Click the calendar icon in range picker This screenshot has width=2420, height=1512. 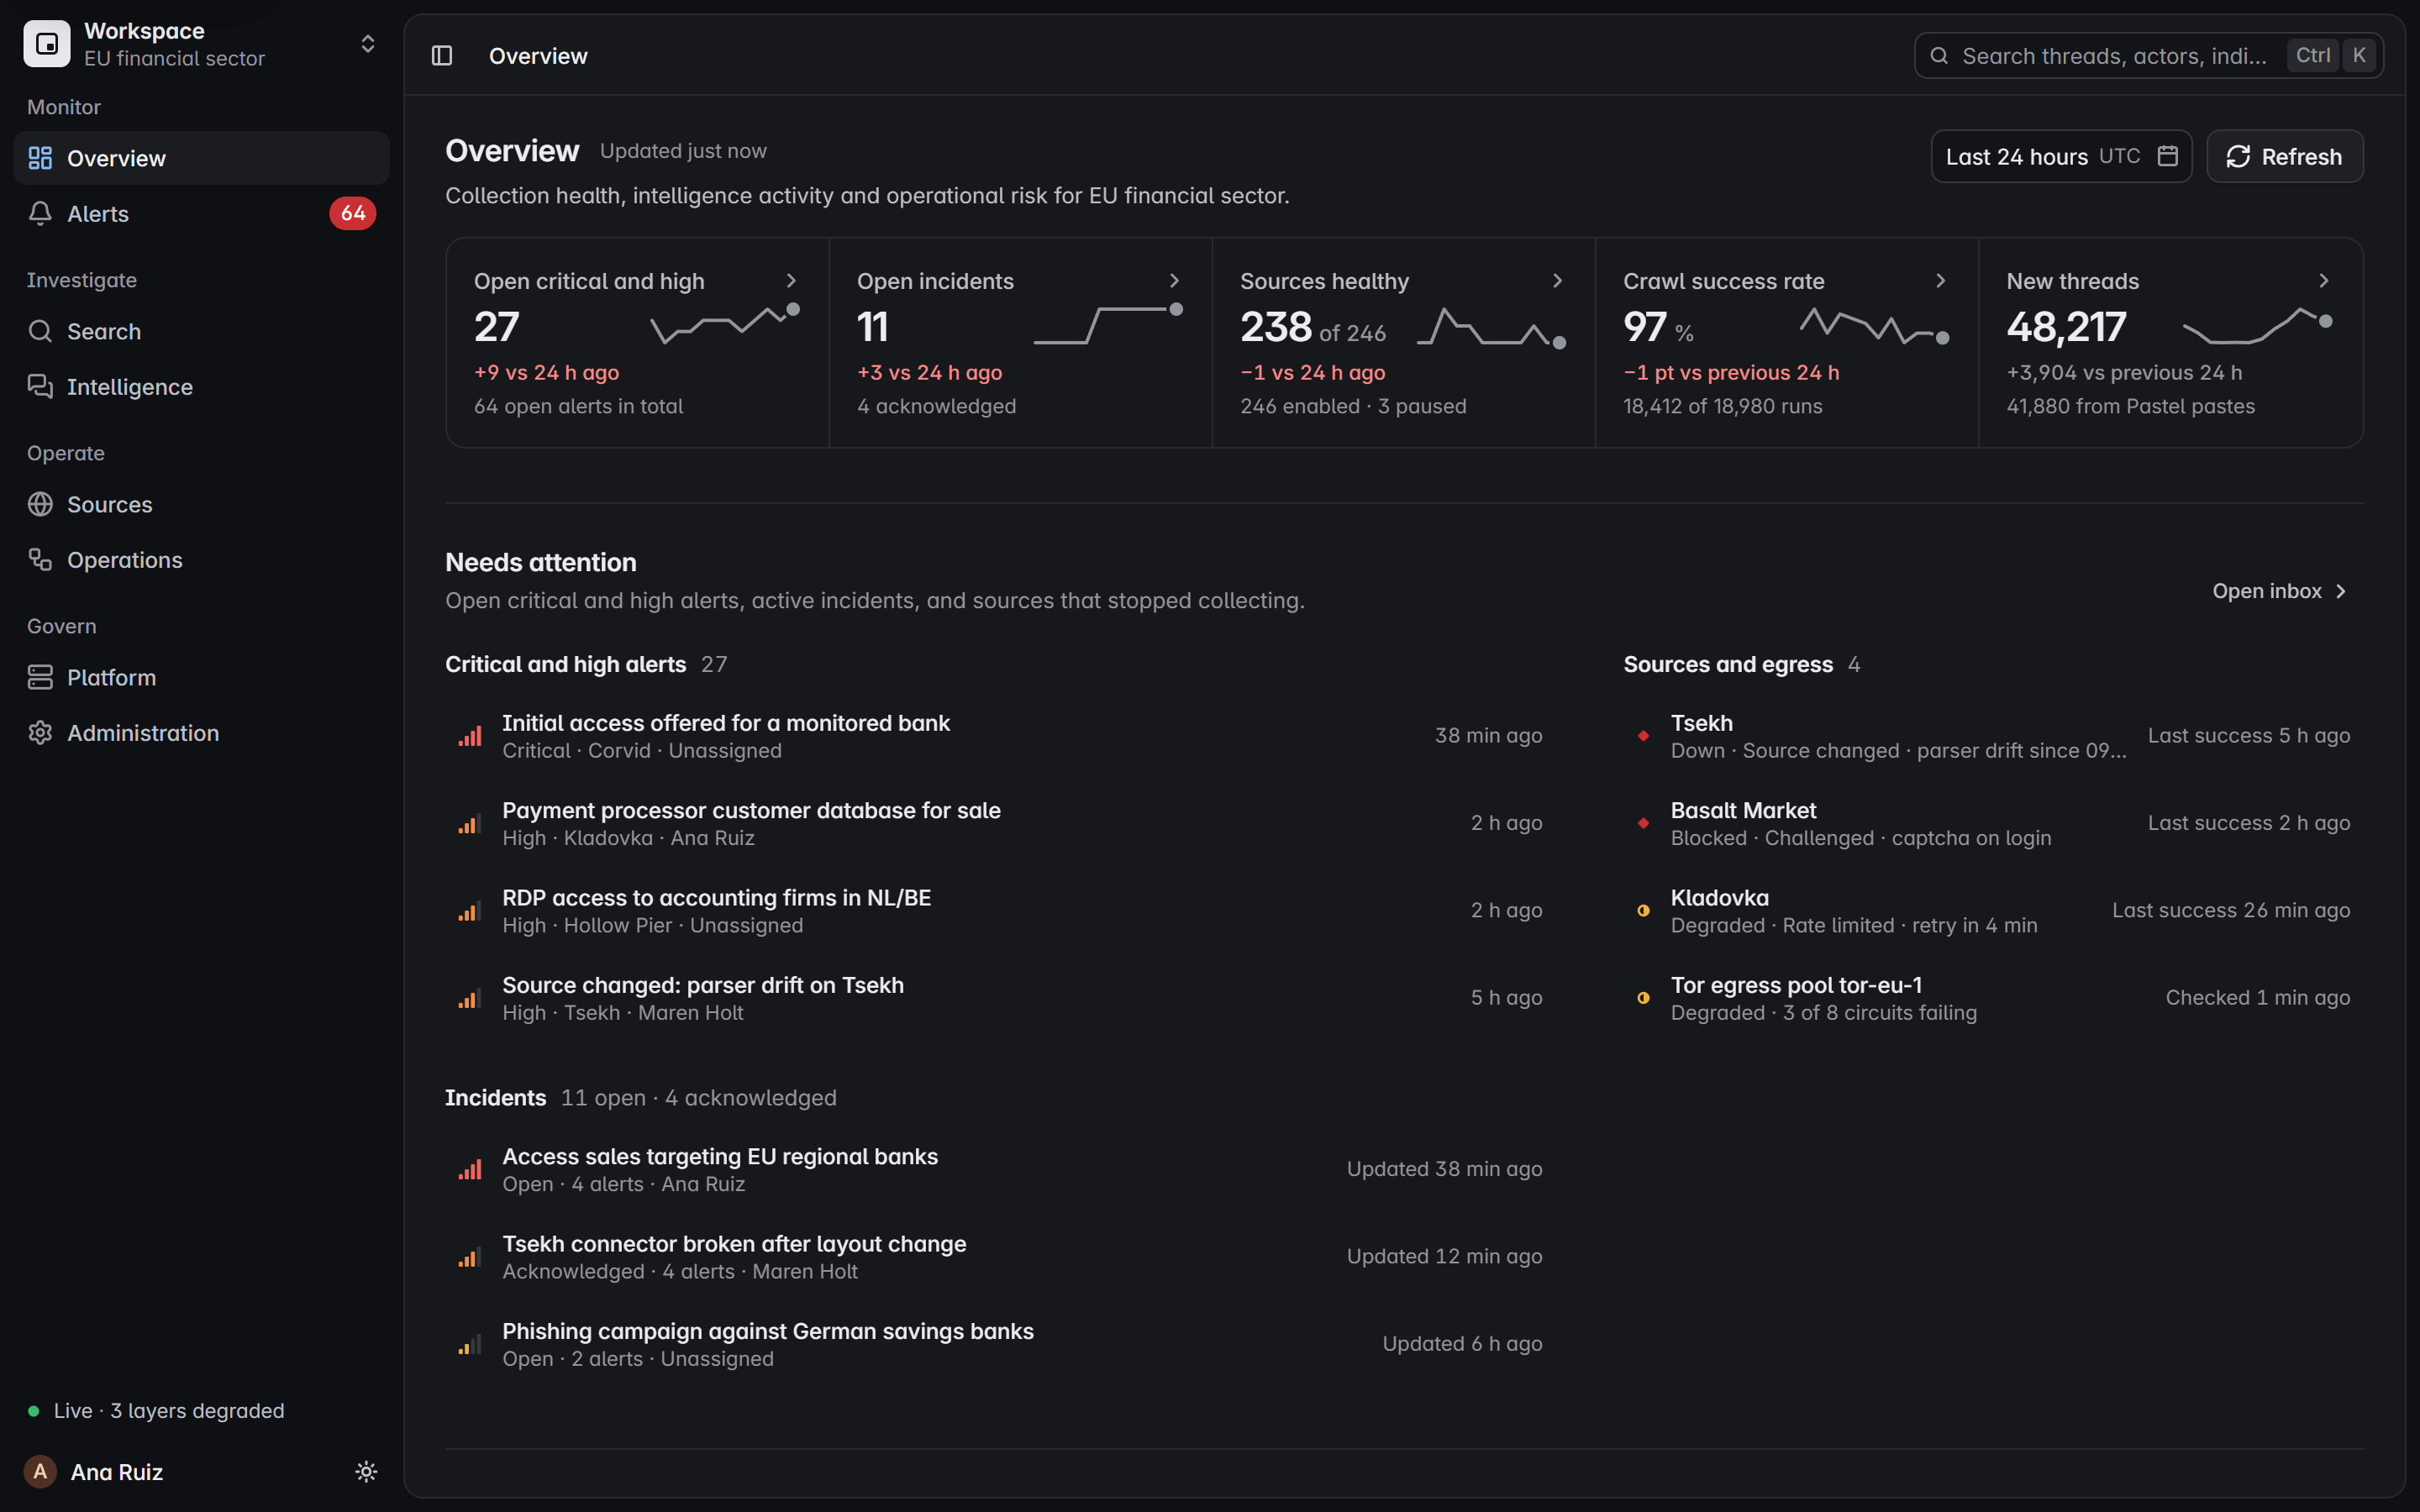coord(2167,156)
